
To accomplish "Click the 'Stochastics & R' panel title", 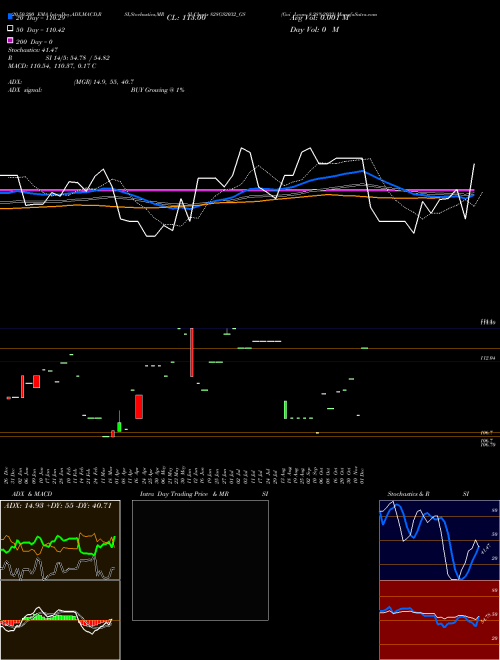I will [408, 494].
